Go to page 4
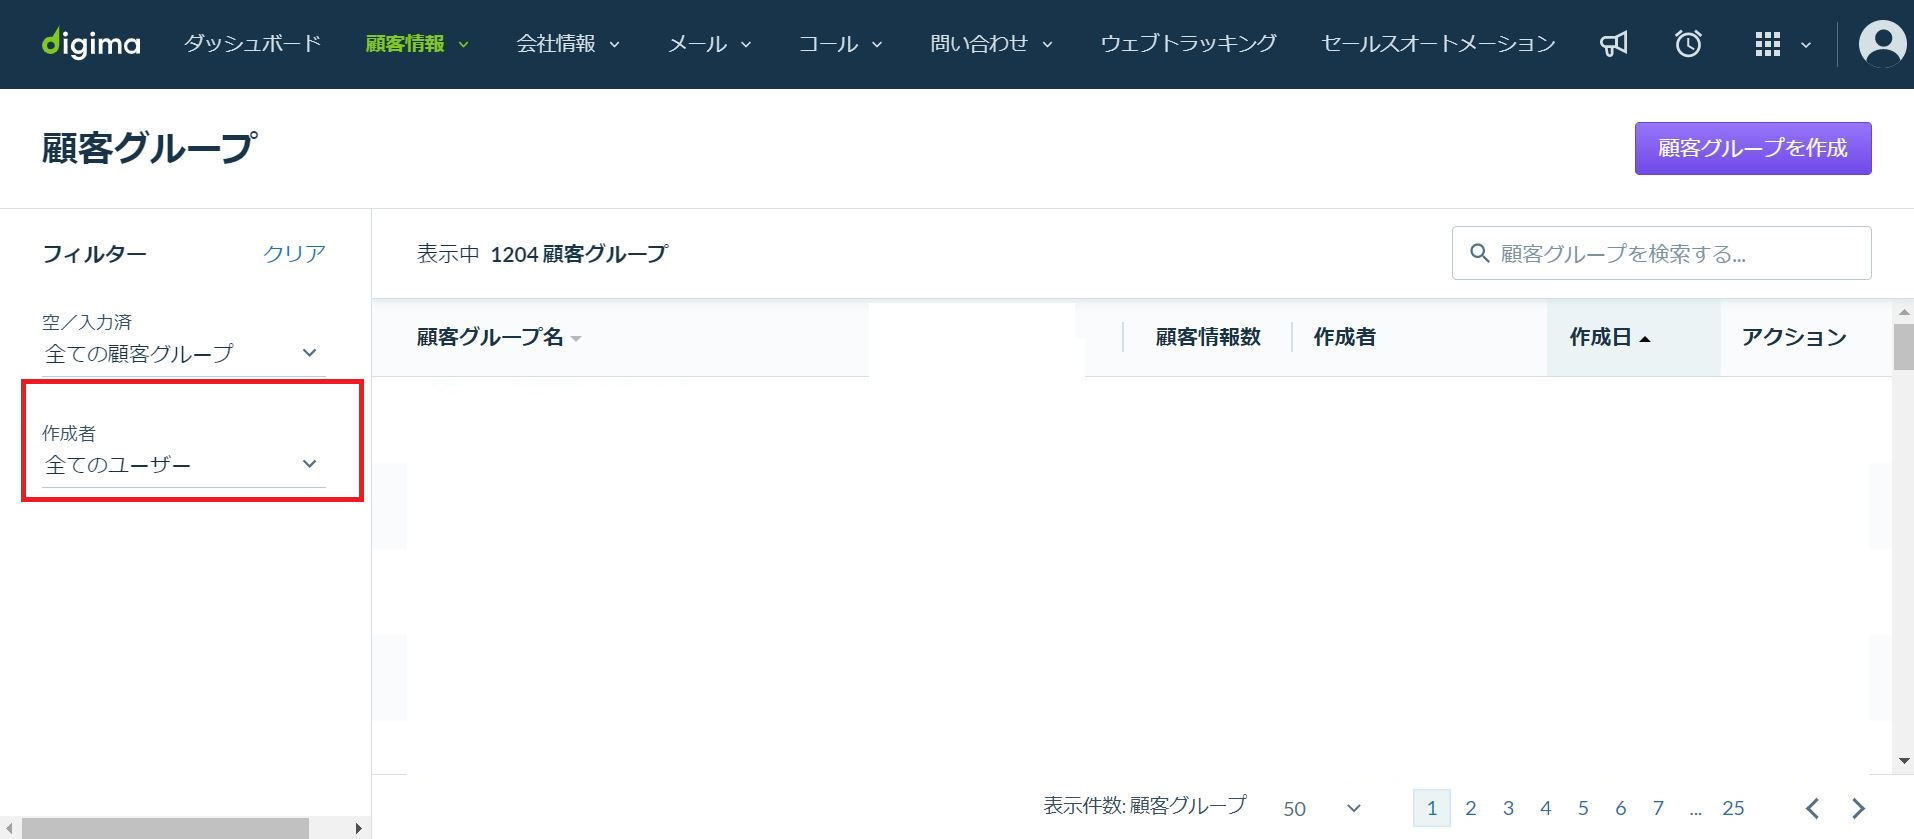 pos(1545,808)
